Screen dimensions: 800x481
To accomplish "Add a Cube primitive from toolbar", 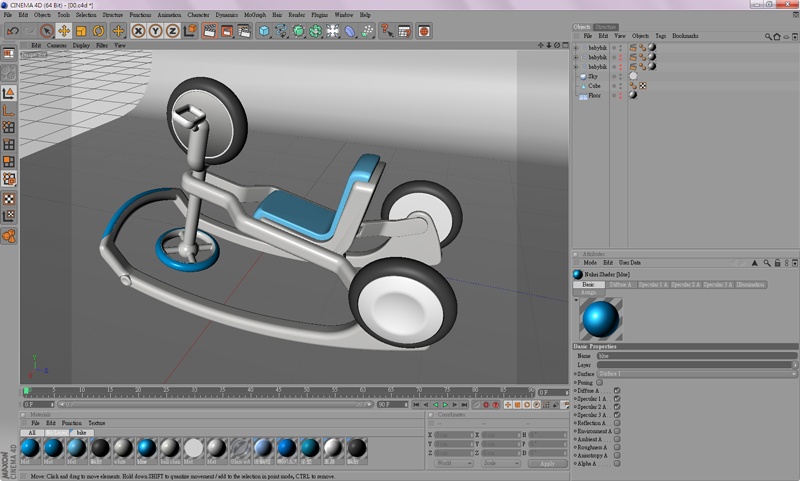I will point(264,31).
